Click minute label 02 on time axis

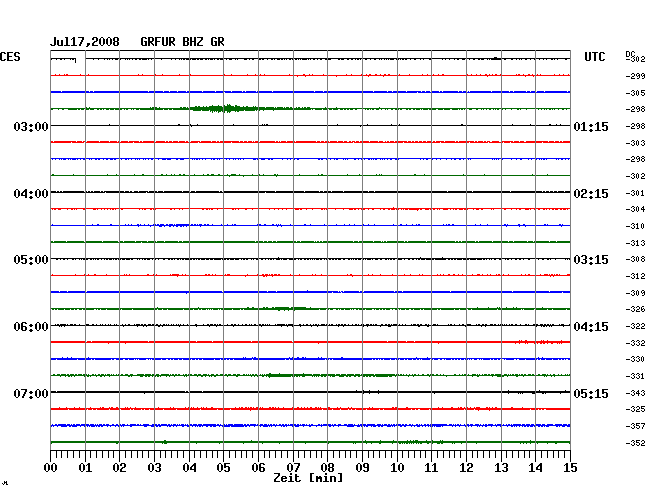tap(119, 468)
